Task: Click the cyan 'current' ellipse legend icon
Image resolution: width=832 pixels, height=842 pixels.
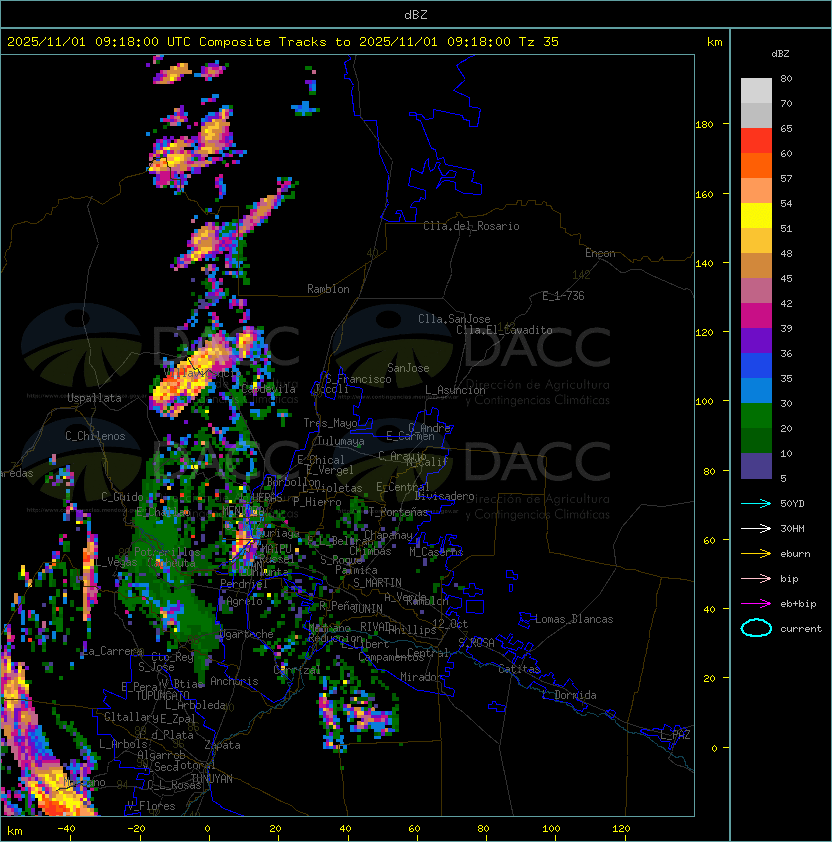Action: 756,628
